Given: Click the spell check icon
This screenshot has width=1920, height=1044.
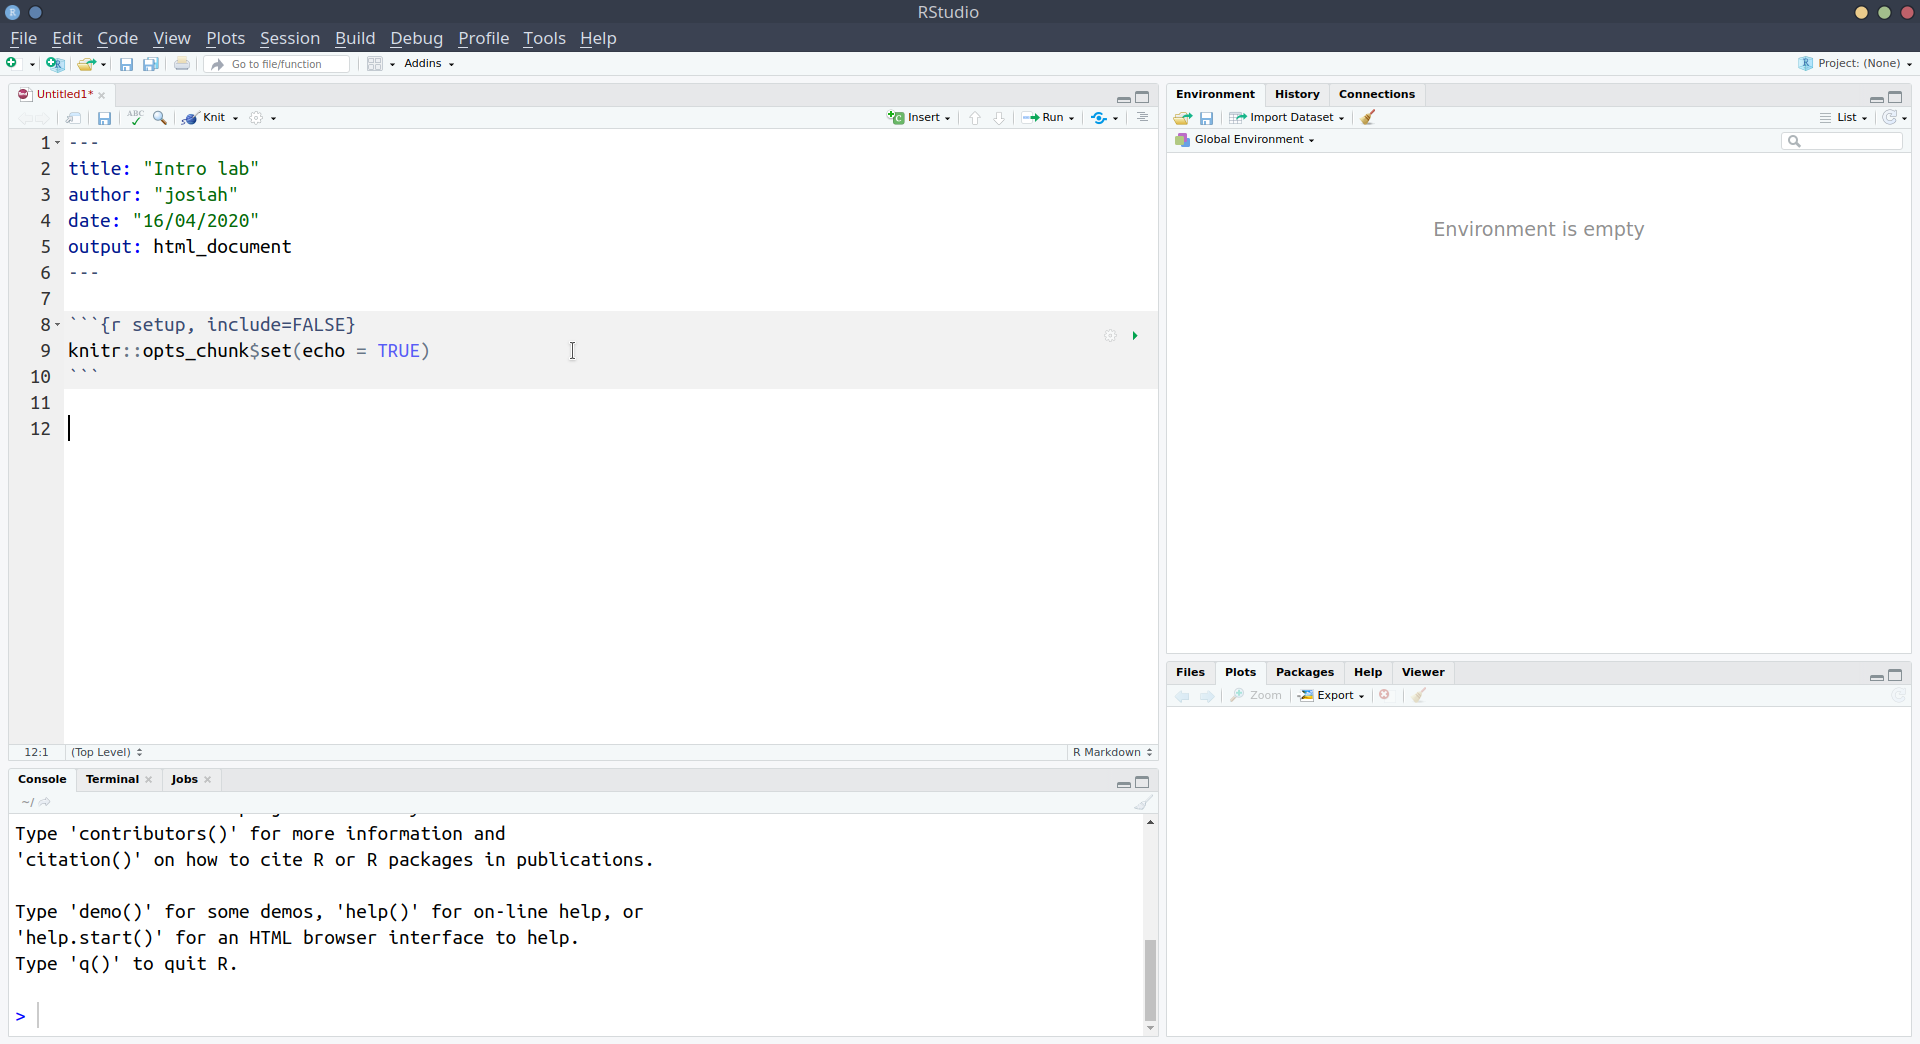Looking at the screenshot, I should [135, 118].
